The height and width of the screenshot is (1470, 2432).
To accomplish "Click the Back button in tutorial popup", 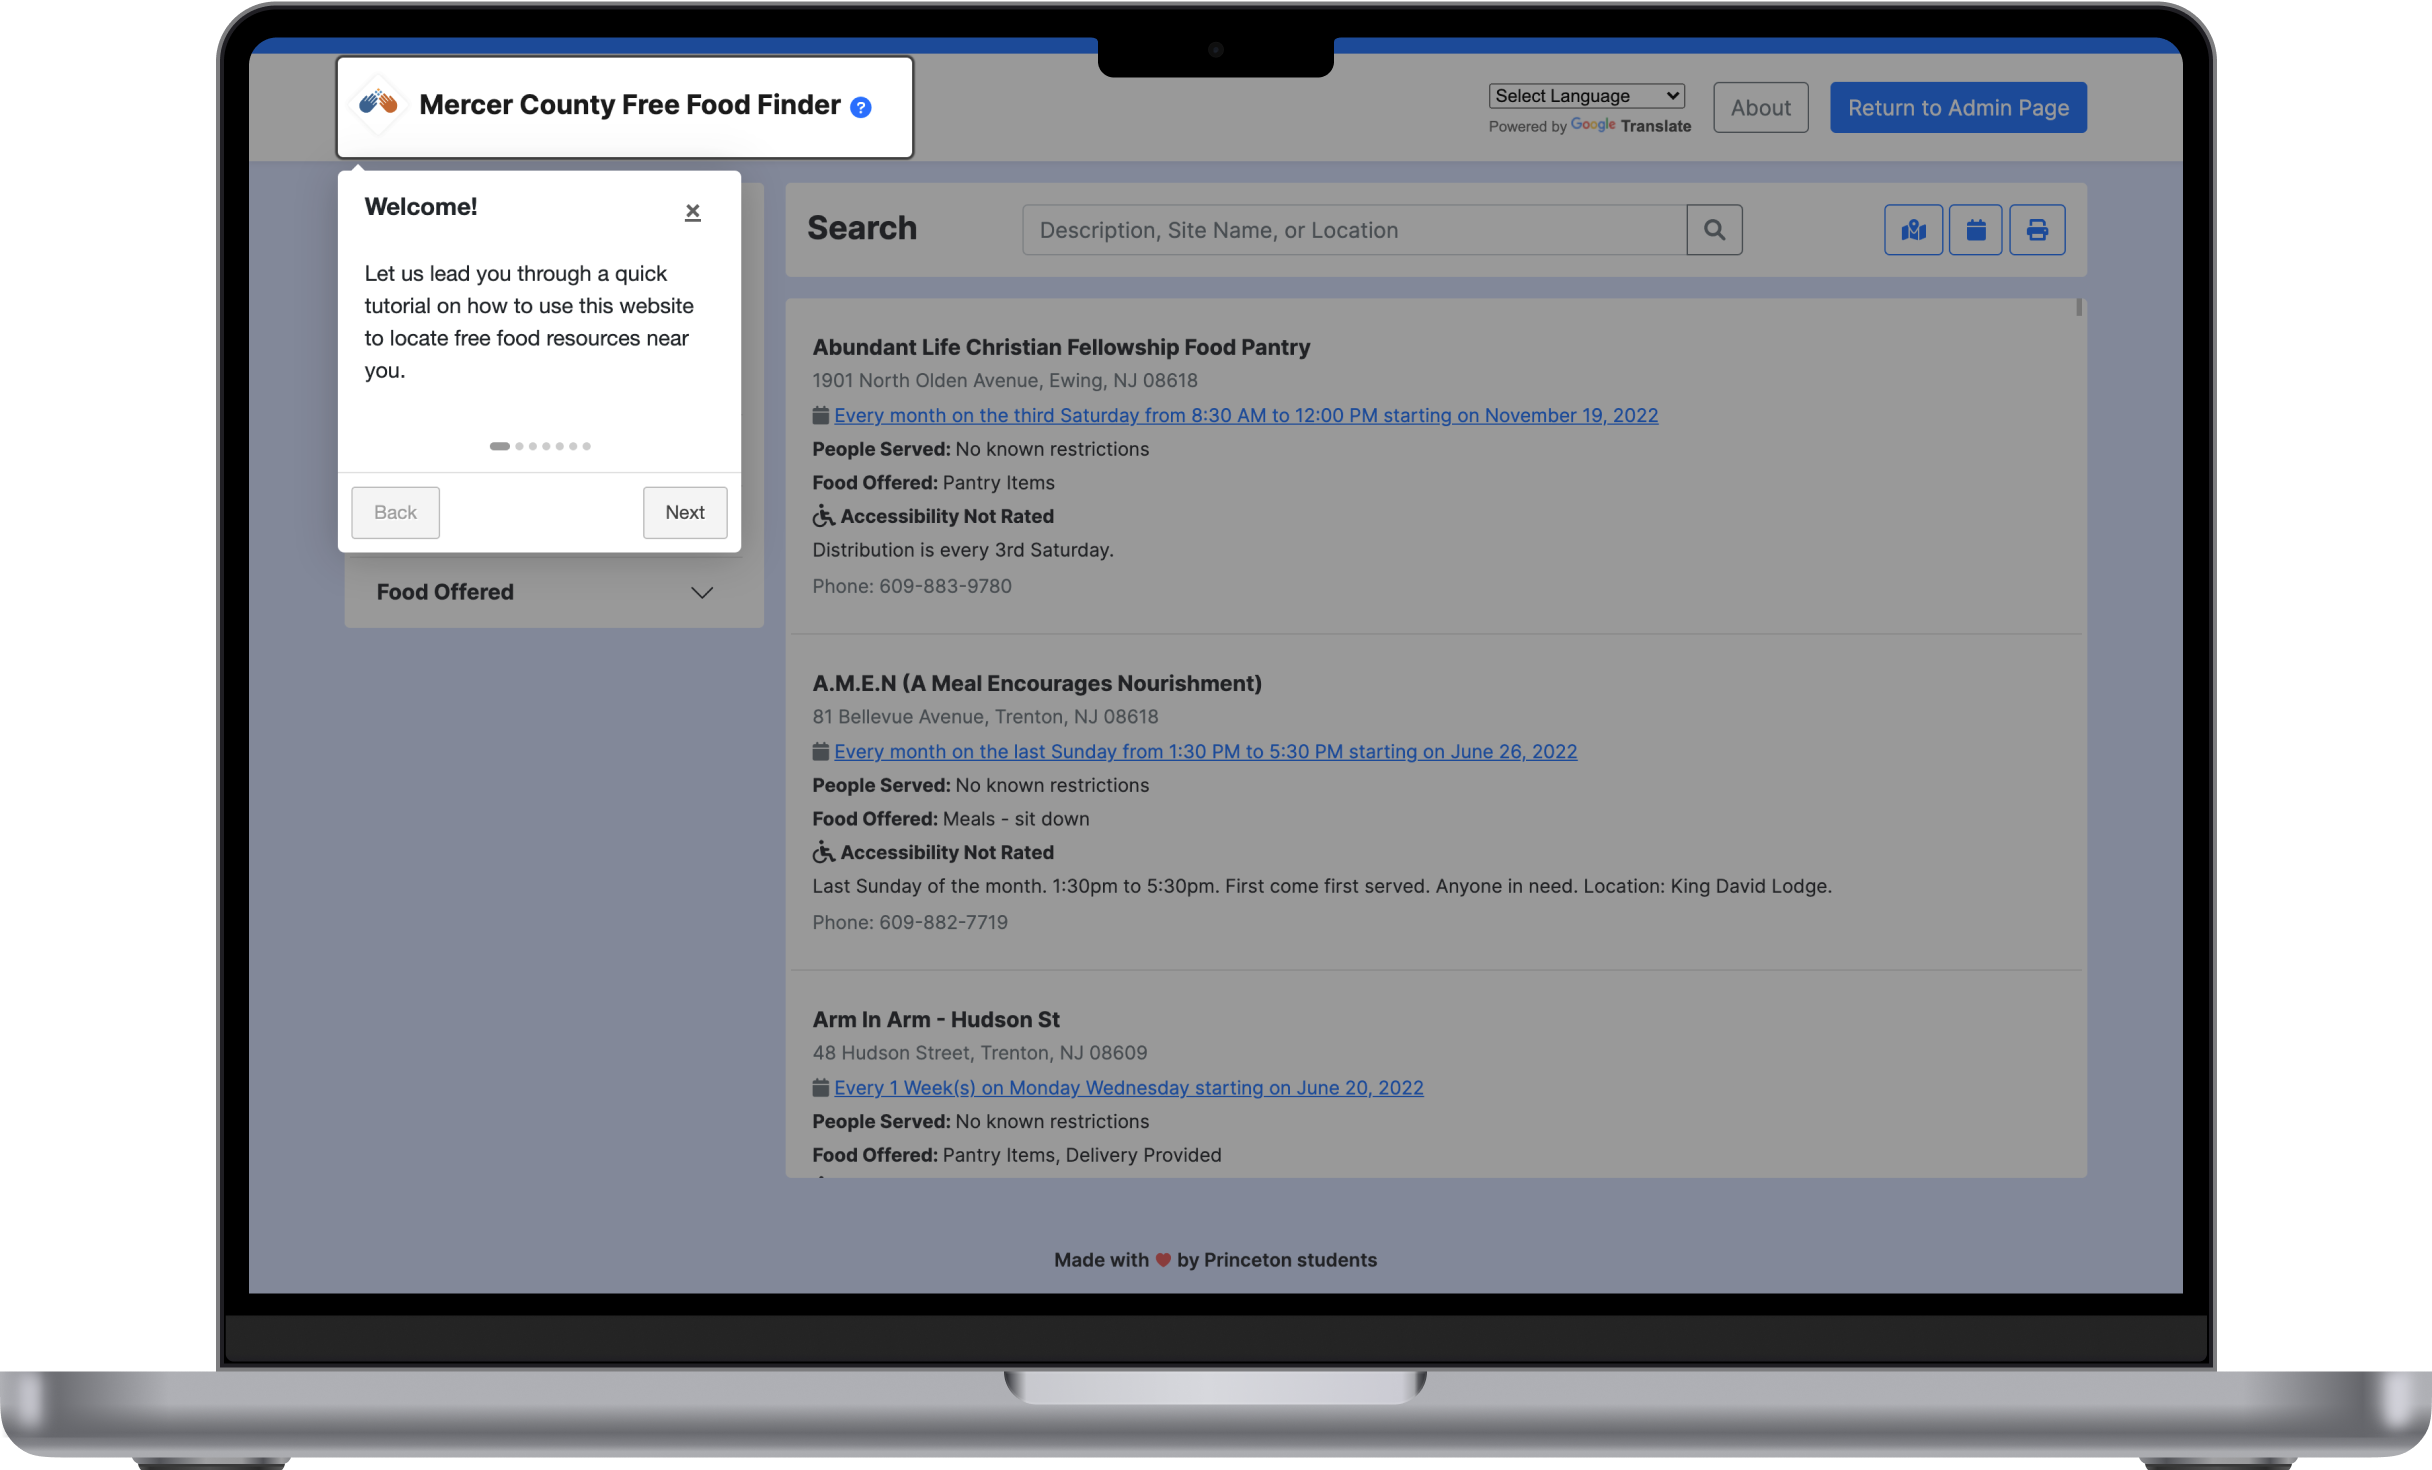I will (395, 512).
